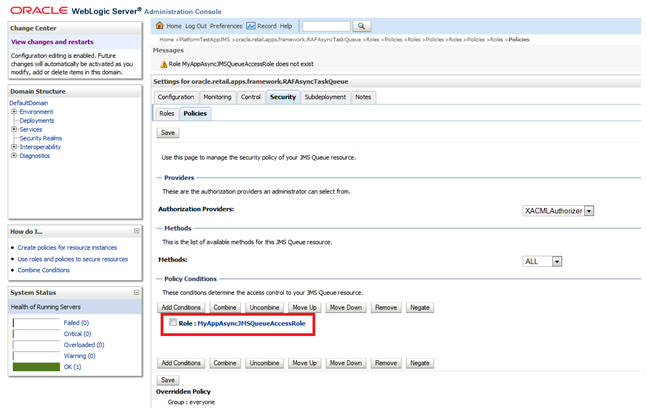
Task: Click the Failed (0) server status link
Action: 76,323
